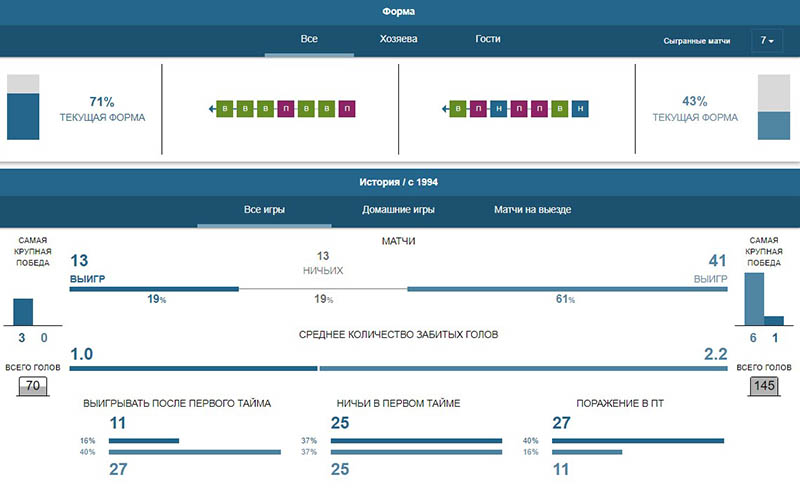Click the last blue Н box in right form
Image resolution: width=800 pixels, height=489 pixels.
pos(580,109)
